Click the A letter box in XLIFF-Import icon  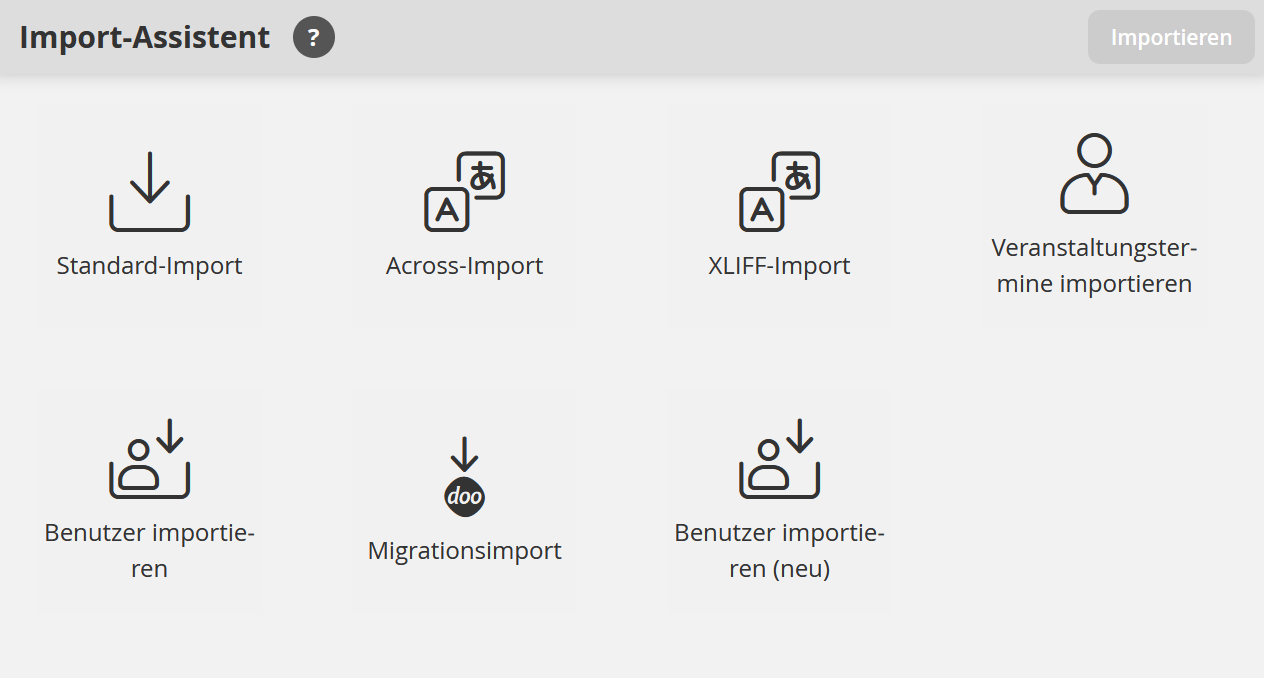(761, 210)
